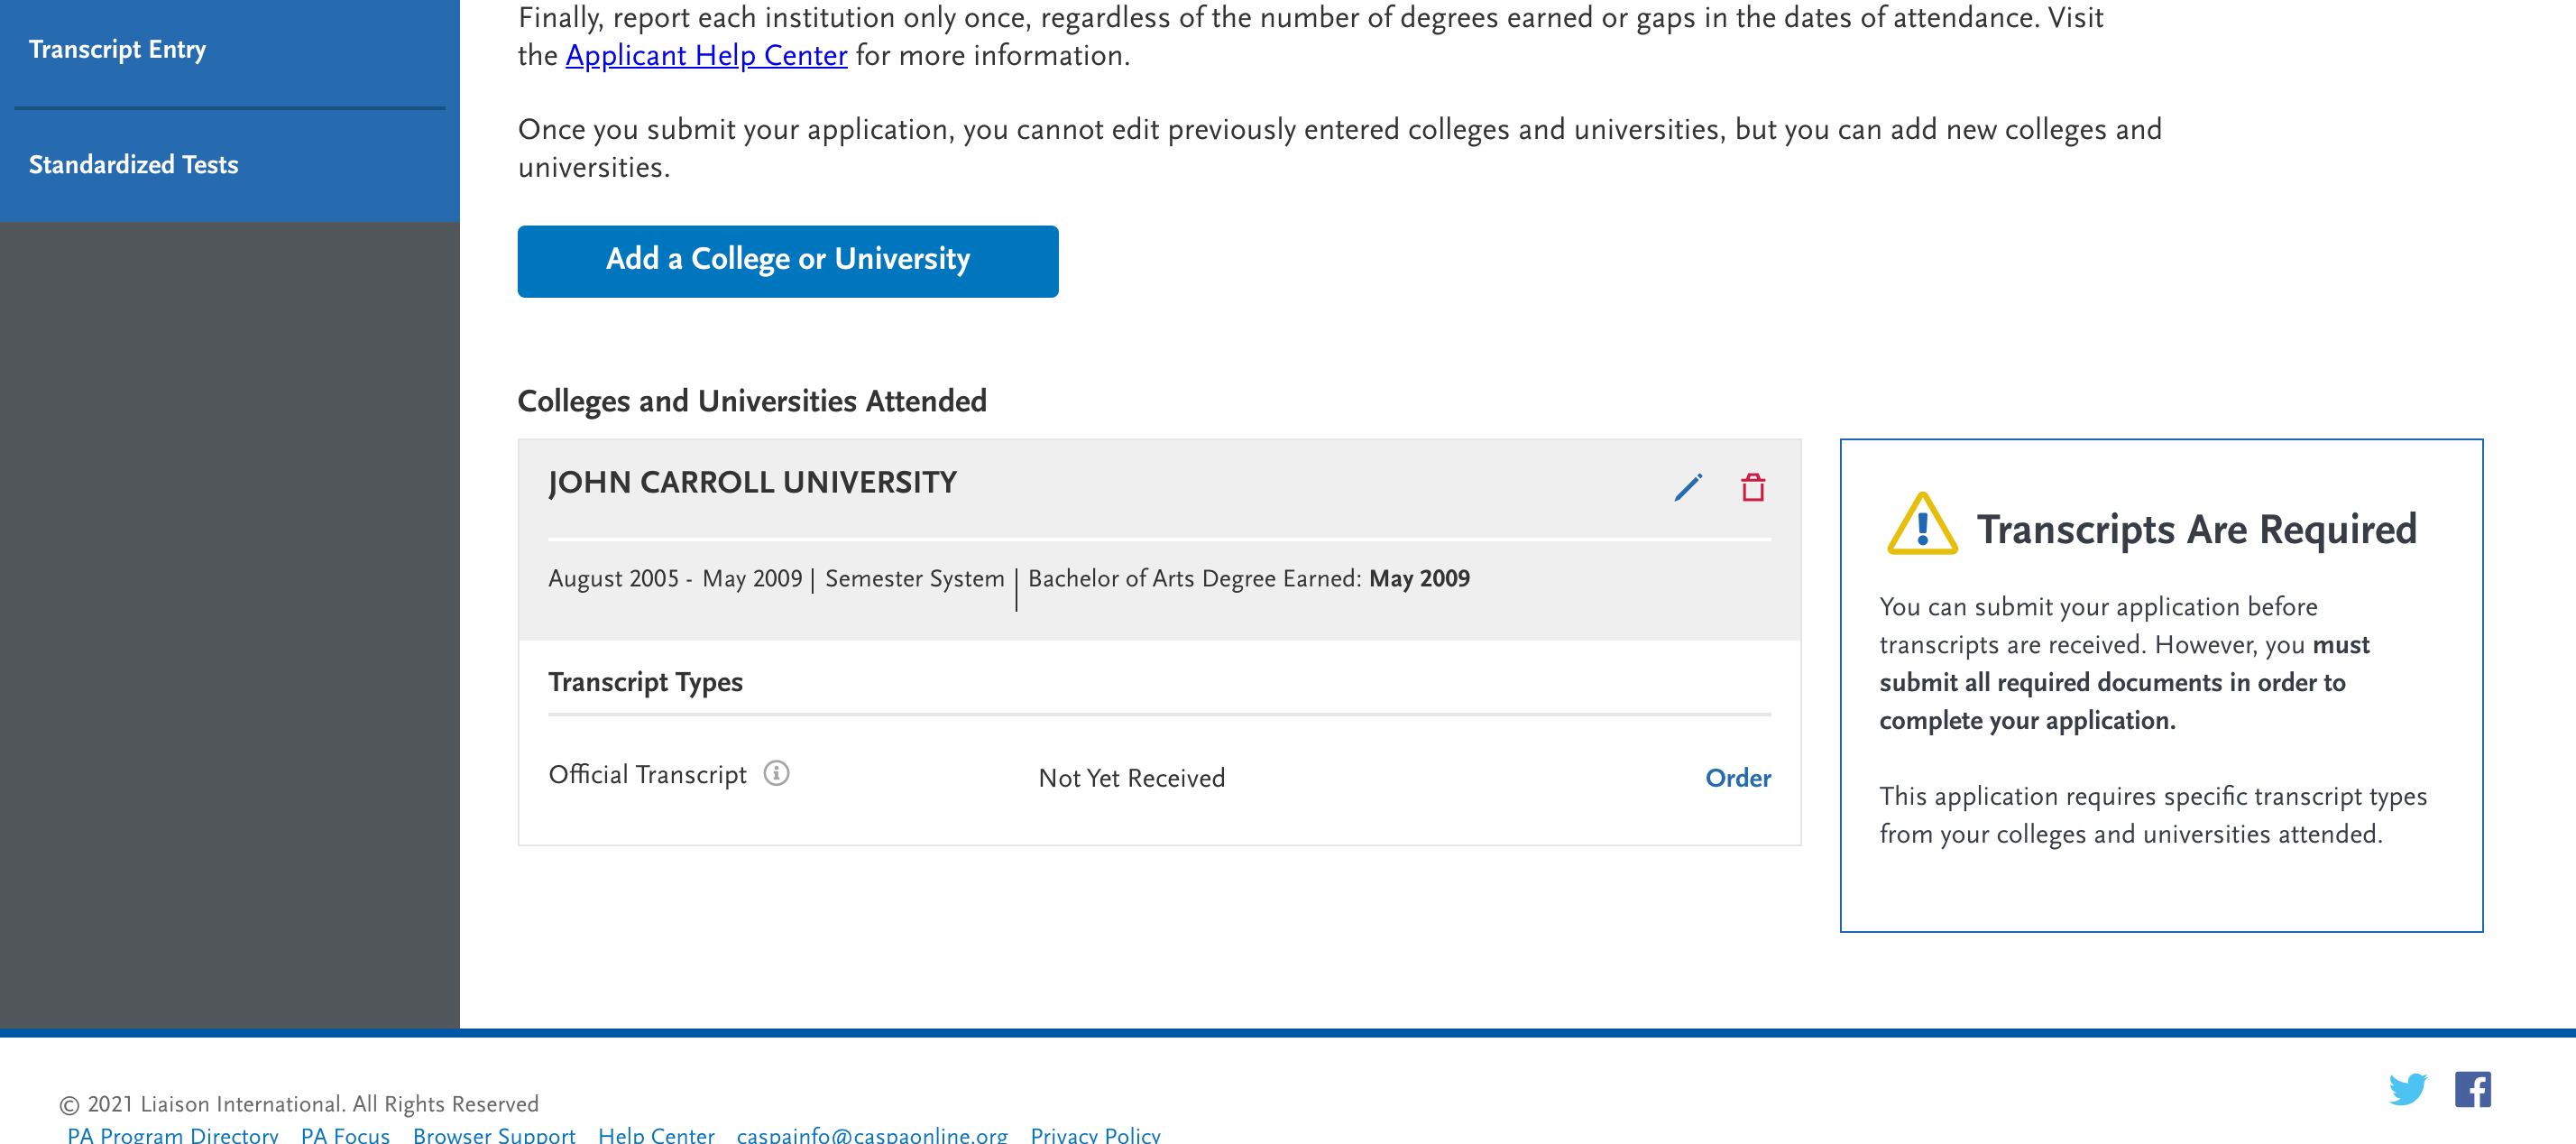
Task: Click the Not Yet Received status text
Action: [x=1131, y=778]
